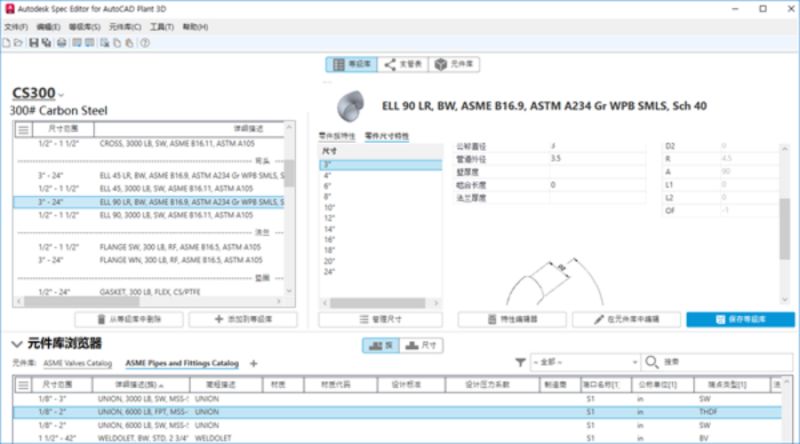Select the FLANGE SW, 300 LB, RF row
Viewport: 800px width, 444px height.
pos(149,247)
